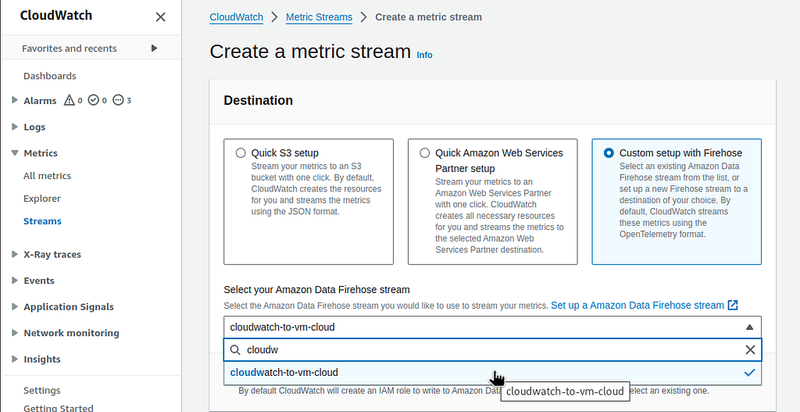
Task: Click the Destination section heading
Action: pos(258,100)
